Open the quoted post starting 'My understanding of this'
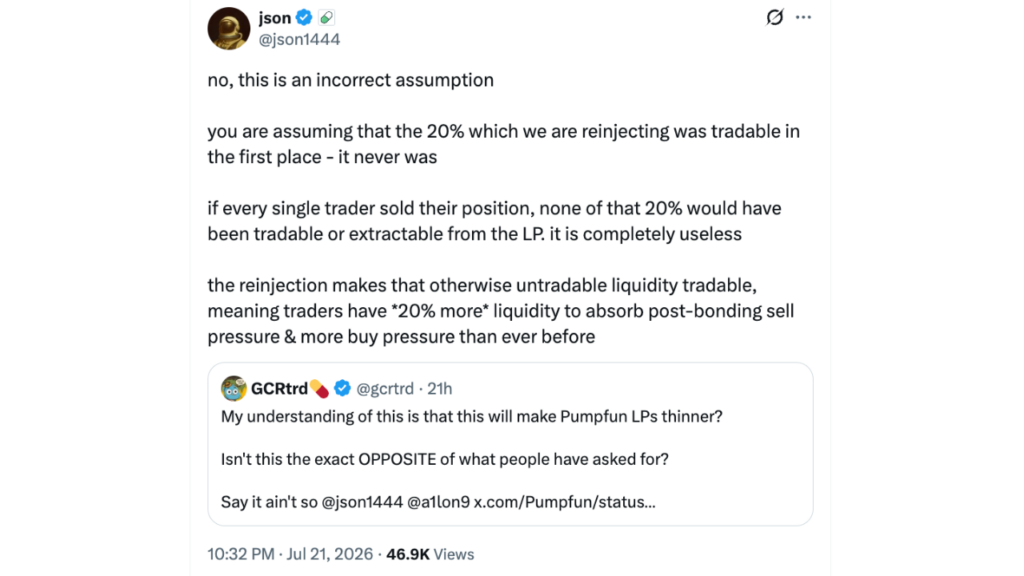This screenshot has height=576, width=1024. coord(510,444)
